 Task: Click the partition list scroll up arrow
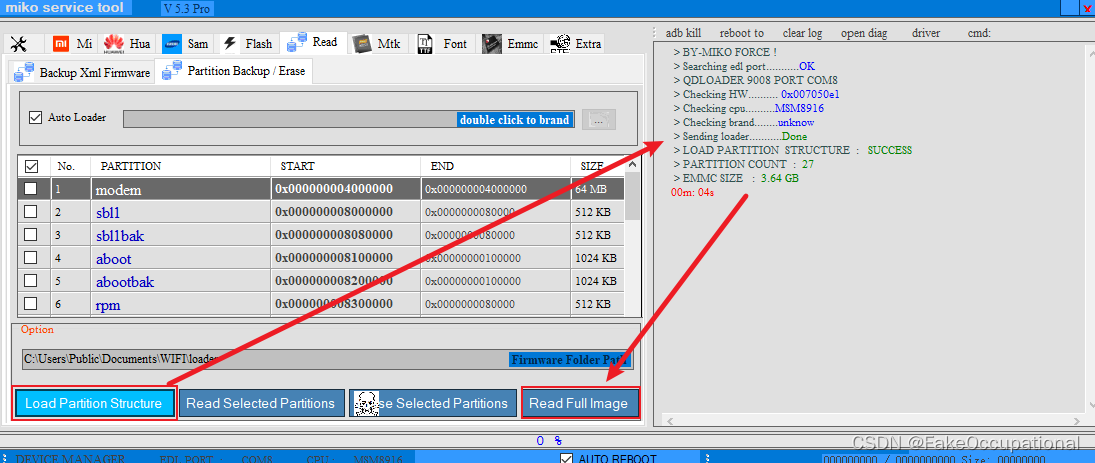[x=632, y=164]
